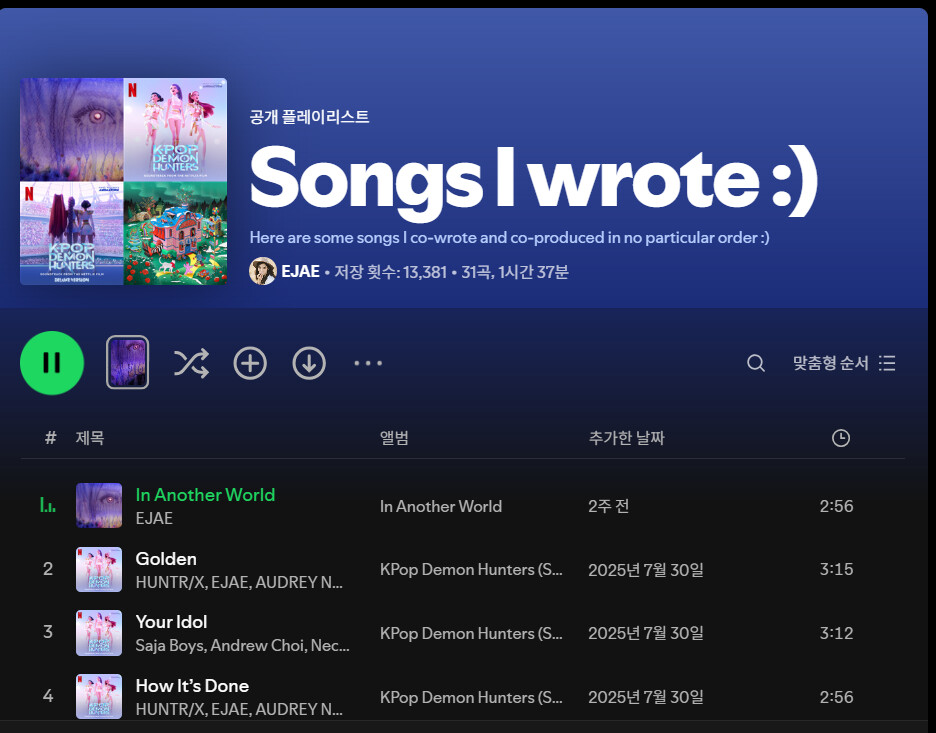936x733 pixels.
Task: Click the In Another World track artwork
Action: point(99,506)
